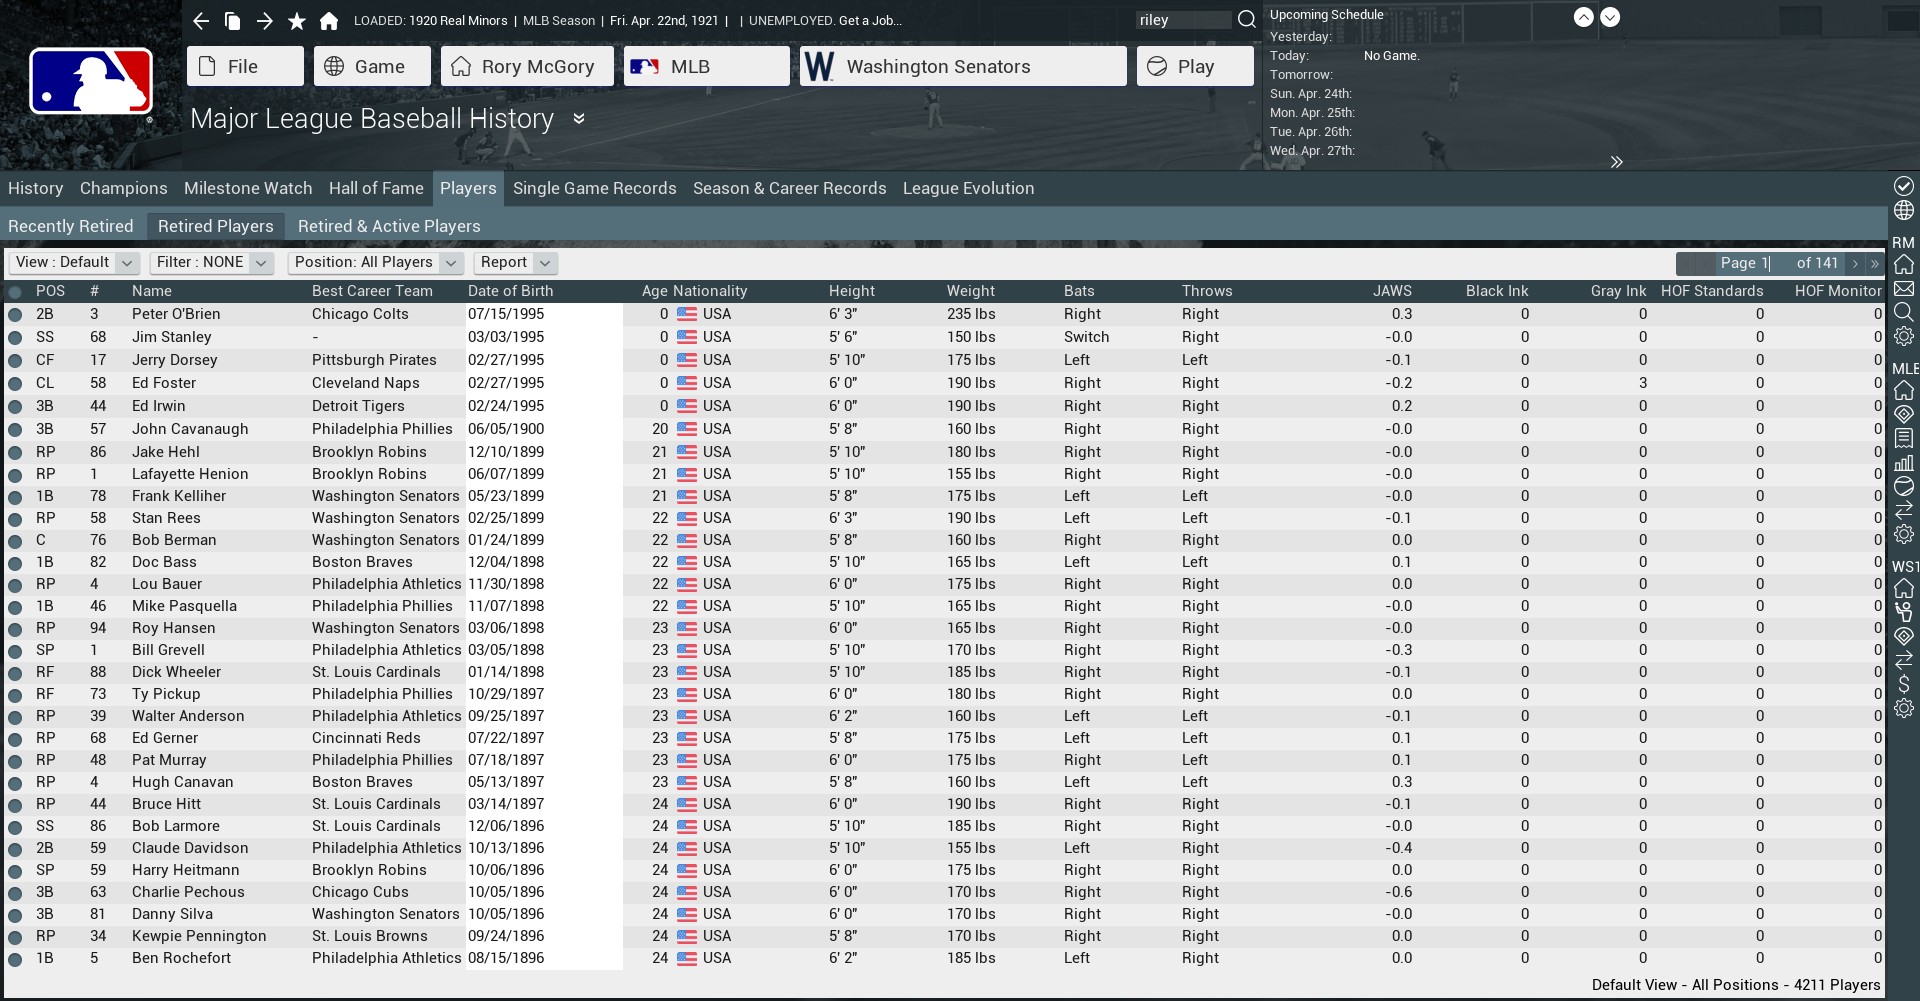Viewport: 1920px width, 1001px height.
Task: Open the MLB section home icon in sidebar
Action: click(x=1904, y=390)
